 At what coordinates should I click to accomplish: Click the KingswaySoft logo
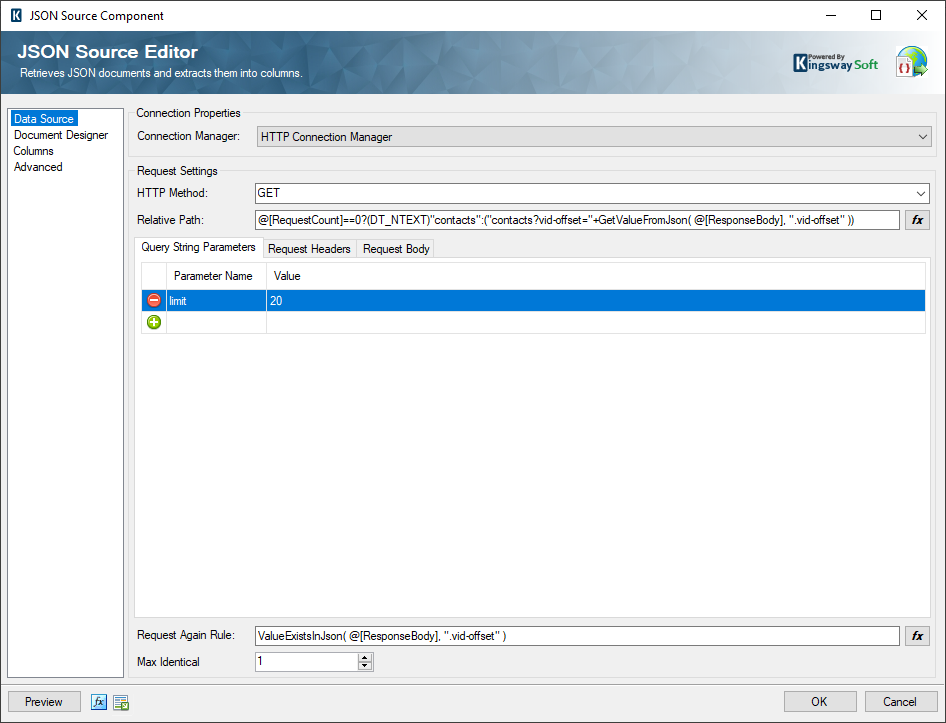(x=836, y=61)
